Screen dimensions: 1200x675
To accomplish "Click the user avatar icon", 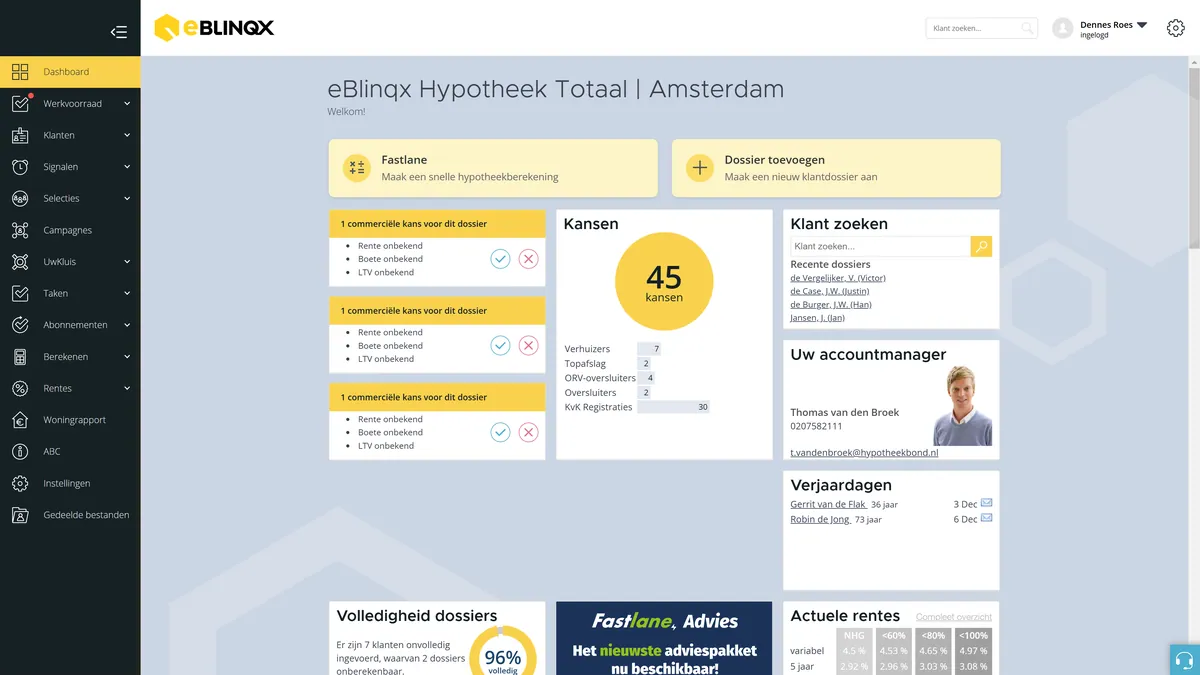I will [1063, 29].
